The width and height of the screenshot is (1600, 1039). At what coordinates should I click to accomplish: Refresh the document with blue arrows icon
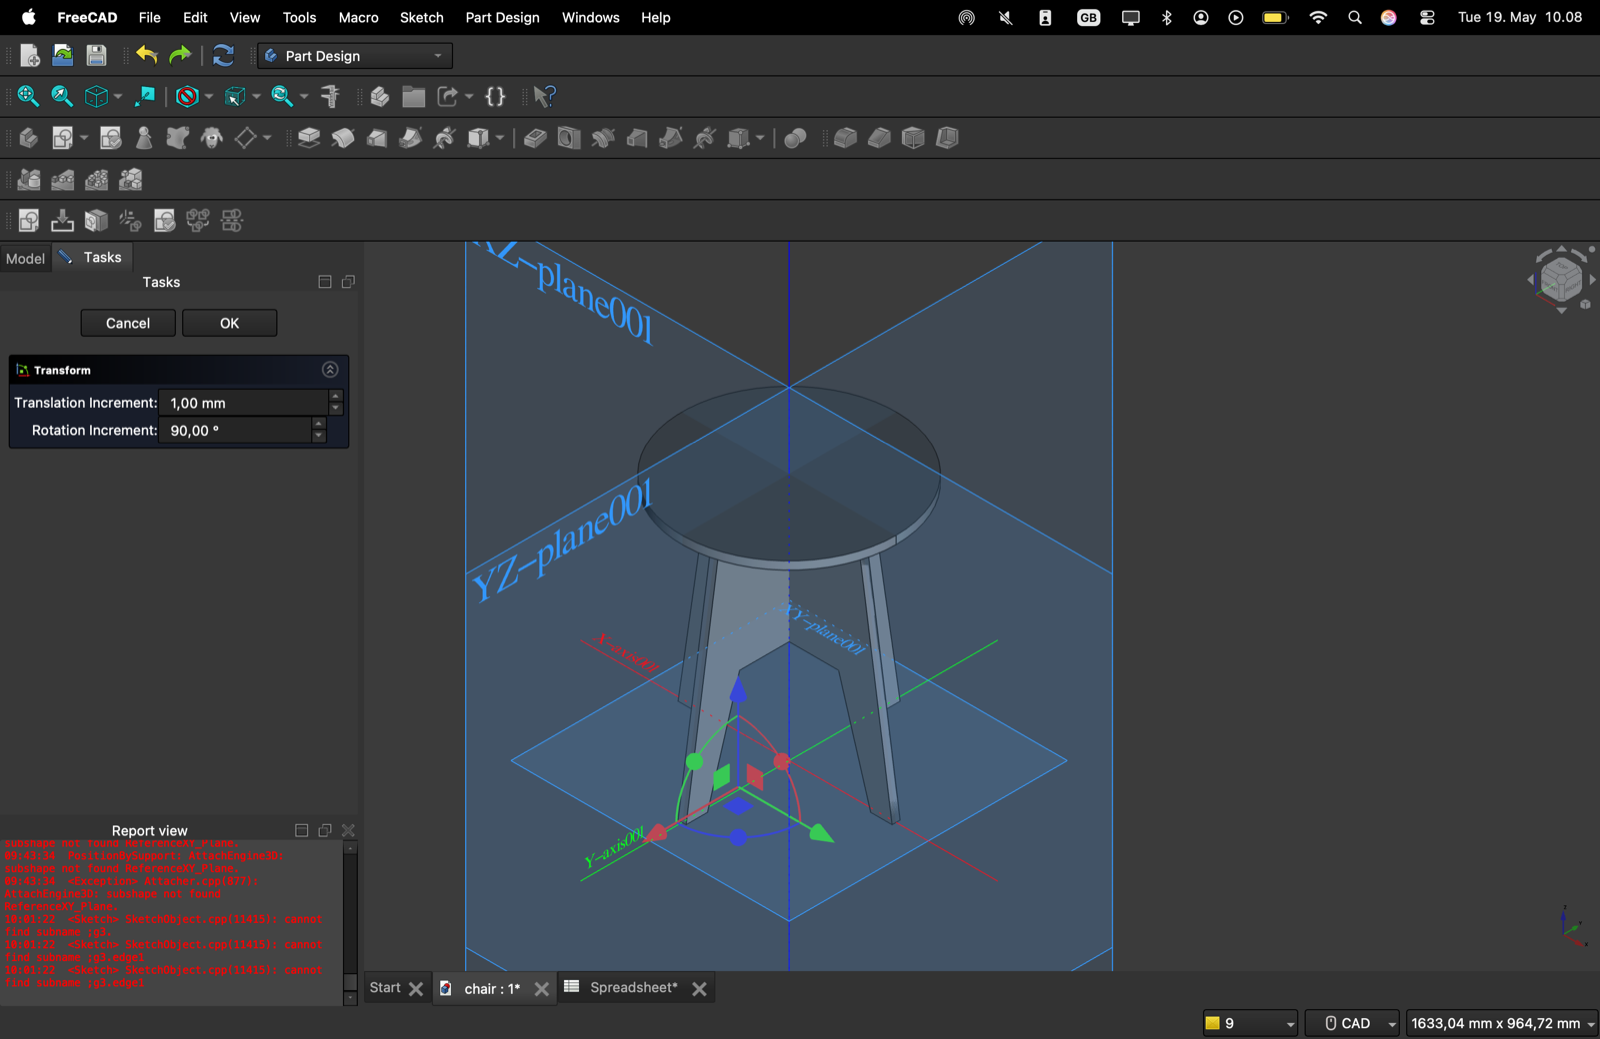pos(223,56)
